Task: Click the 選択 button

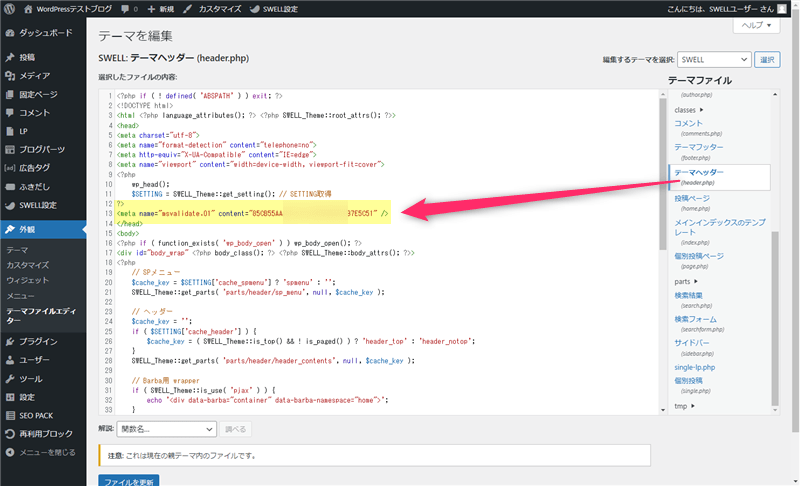Action: coord(767,60)
